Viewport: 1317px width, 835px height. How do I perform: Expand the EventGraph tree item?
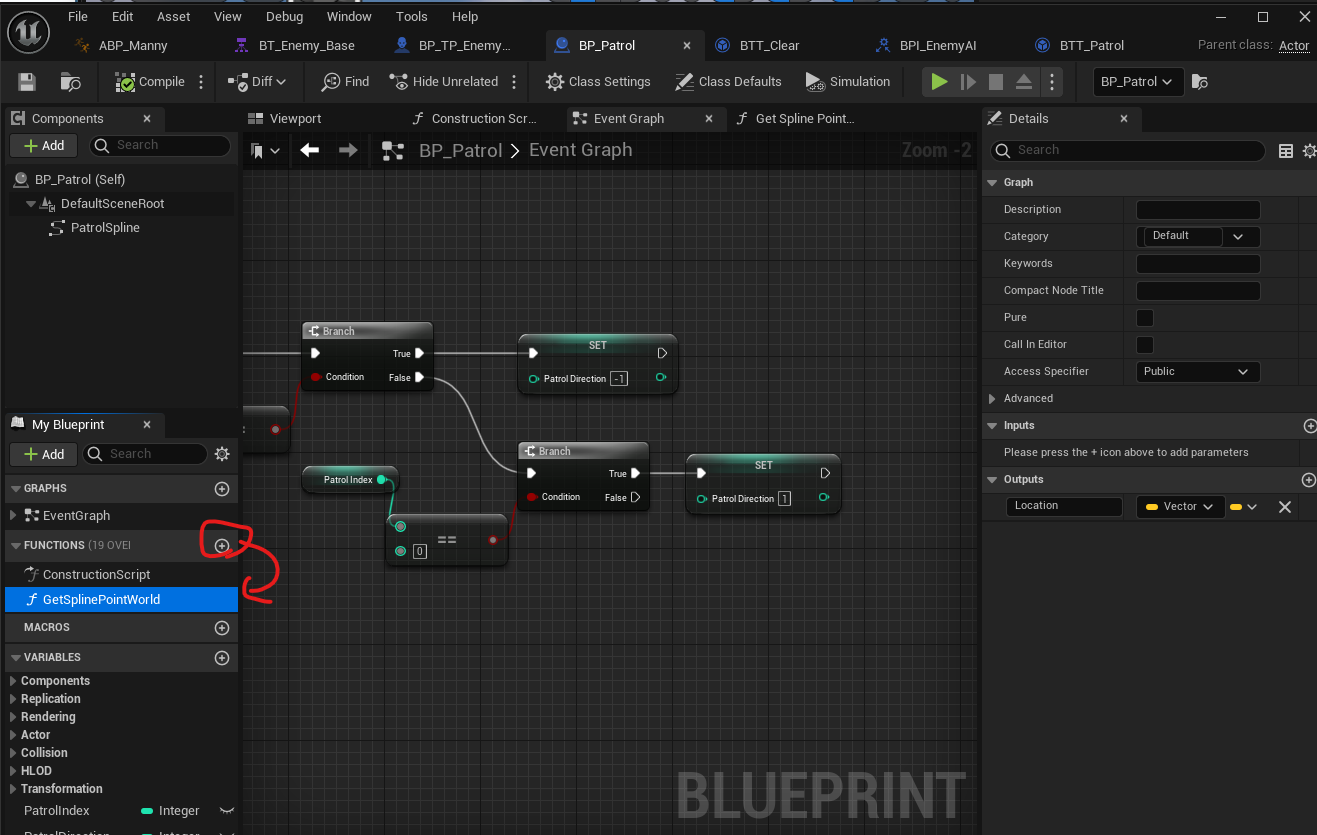point(13,515)
